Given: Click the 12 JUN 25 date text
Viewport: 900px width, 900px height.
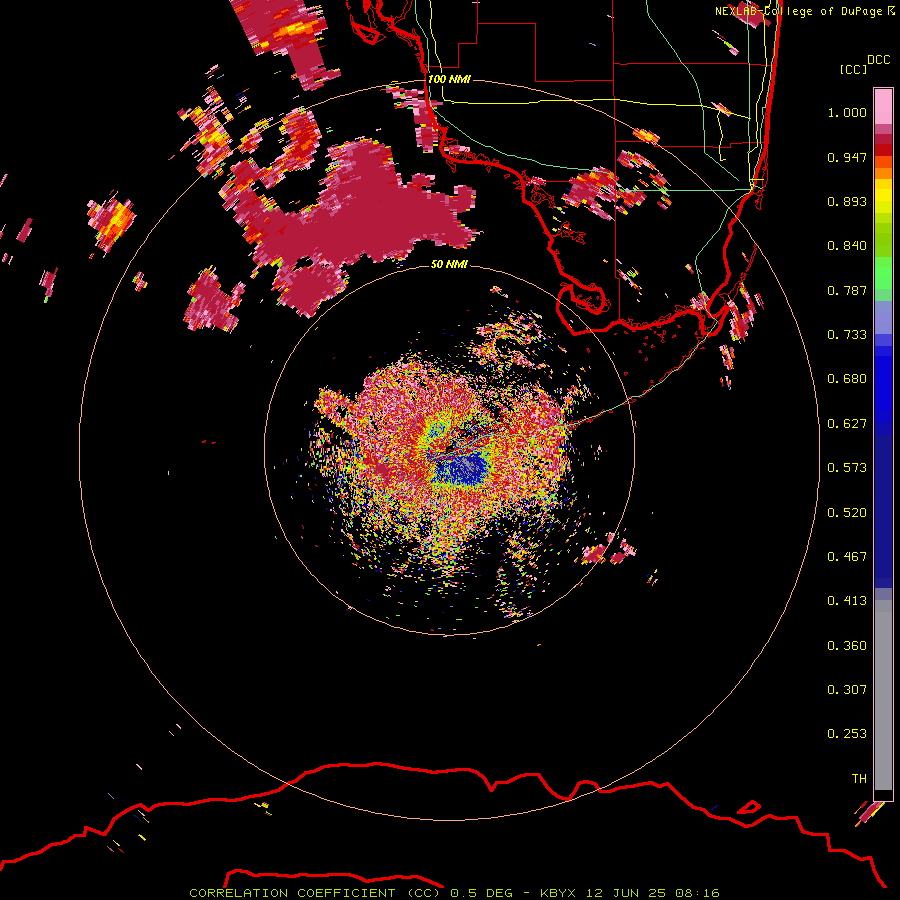Looking at the screenshot, I should click(626, 893).
